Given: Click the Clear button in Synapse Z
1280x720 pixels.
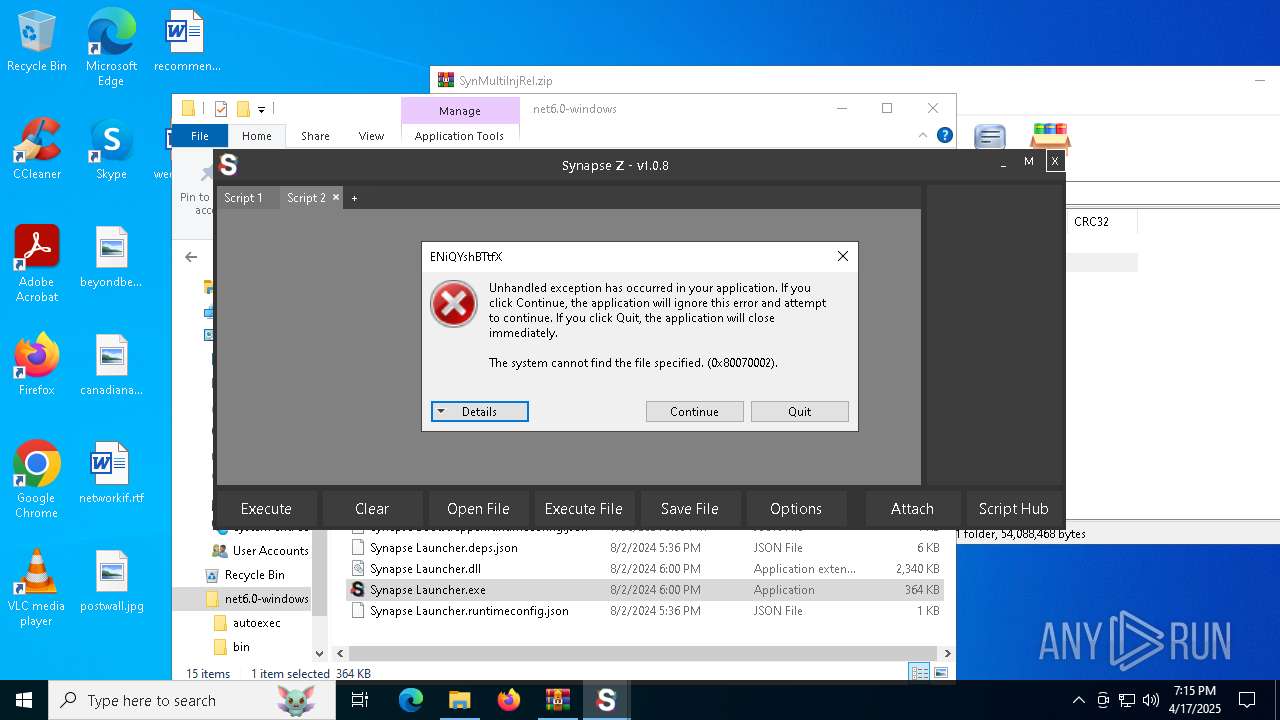Looking at the screenshot, I should (x=372, y=509).
